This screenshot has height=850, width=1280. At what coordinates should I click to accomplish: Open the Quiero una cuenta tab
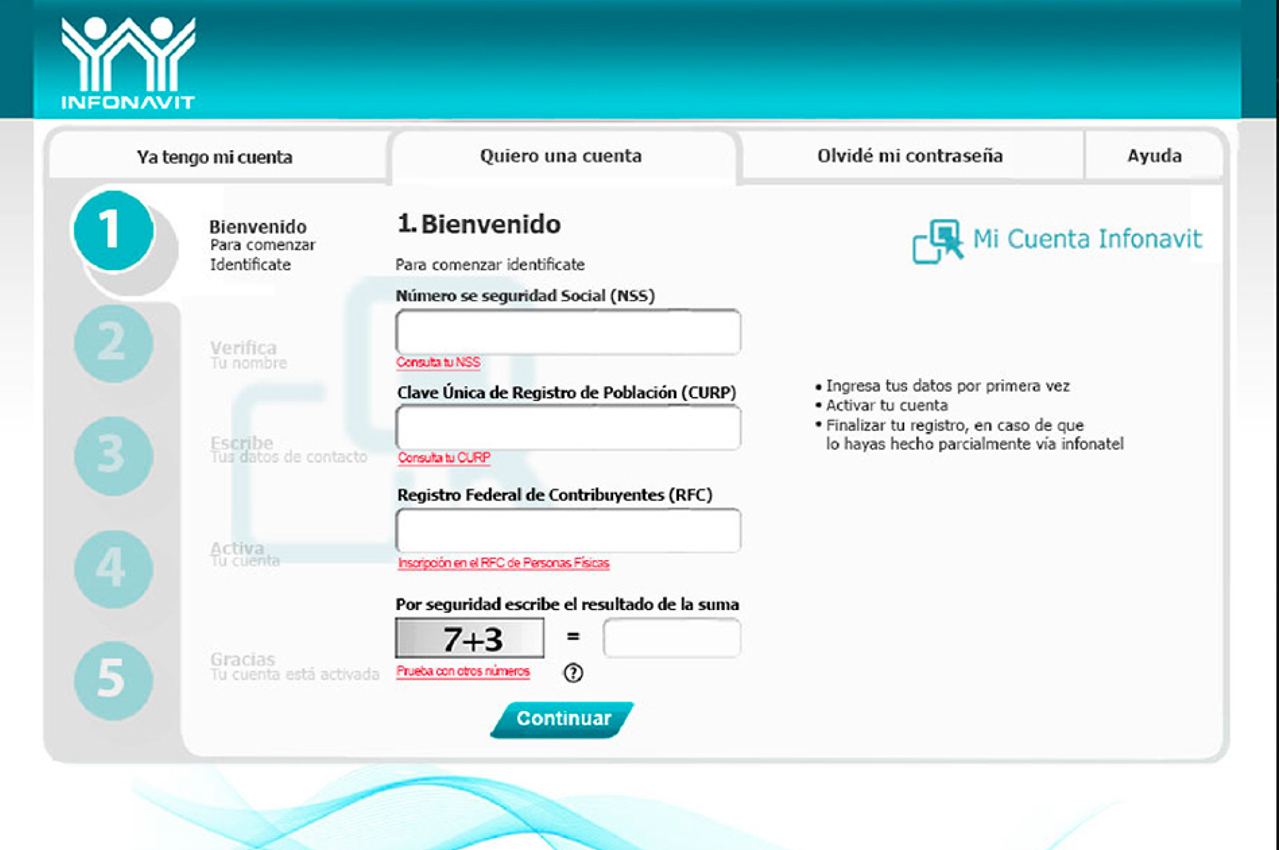pyautogui.click(x=561, y=156)
